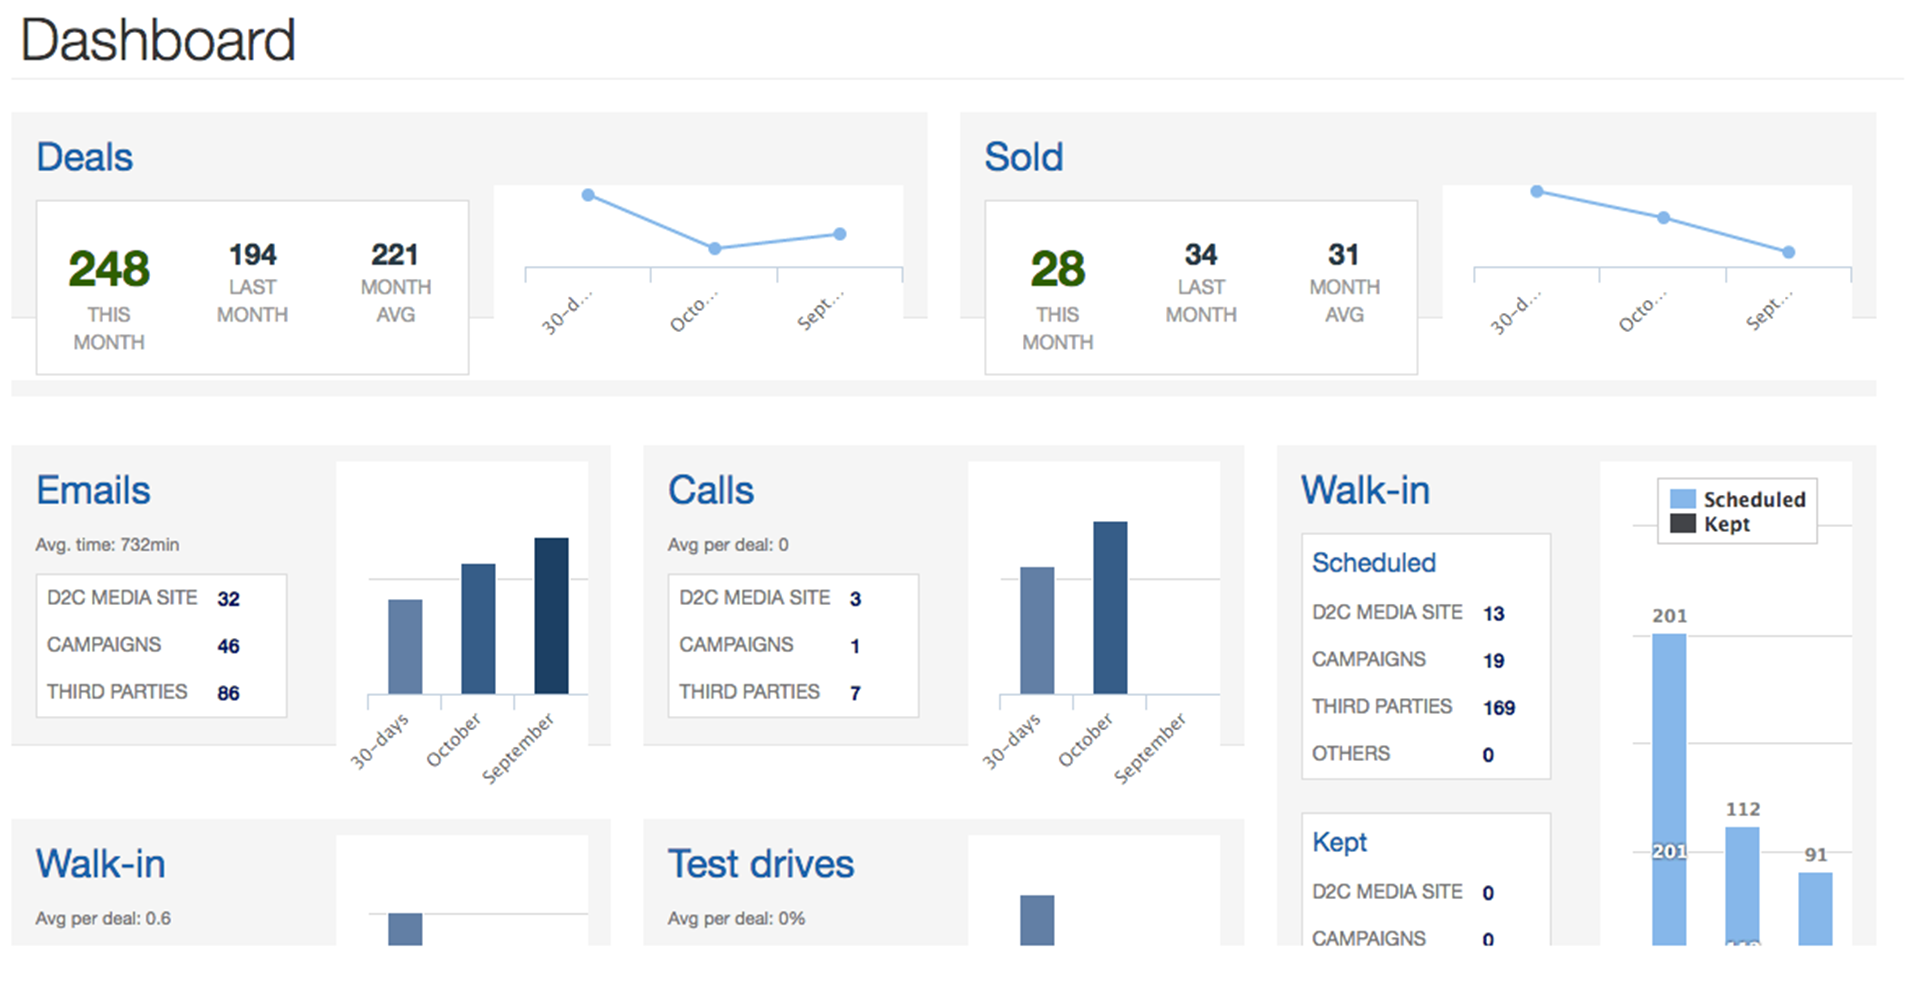Select the Test drives heading
This screenshot has height=985, width=1920.
[x=760, y=864]
